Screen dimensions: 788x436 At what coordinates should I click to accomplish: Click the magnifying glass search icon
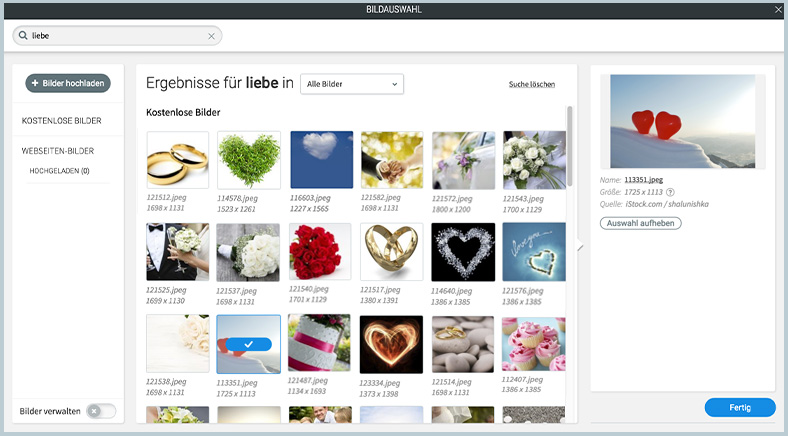(23, 36)
